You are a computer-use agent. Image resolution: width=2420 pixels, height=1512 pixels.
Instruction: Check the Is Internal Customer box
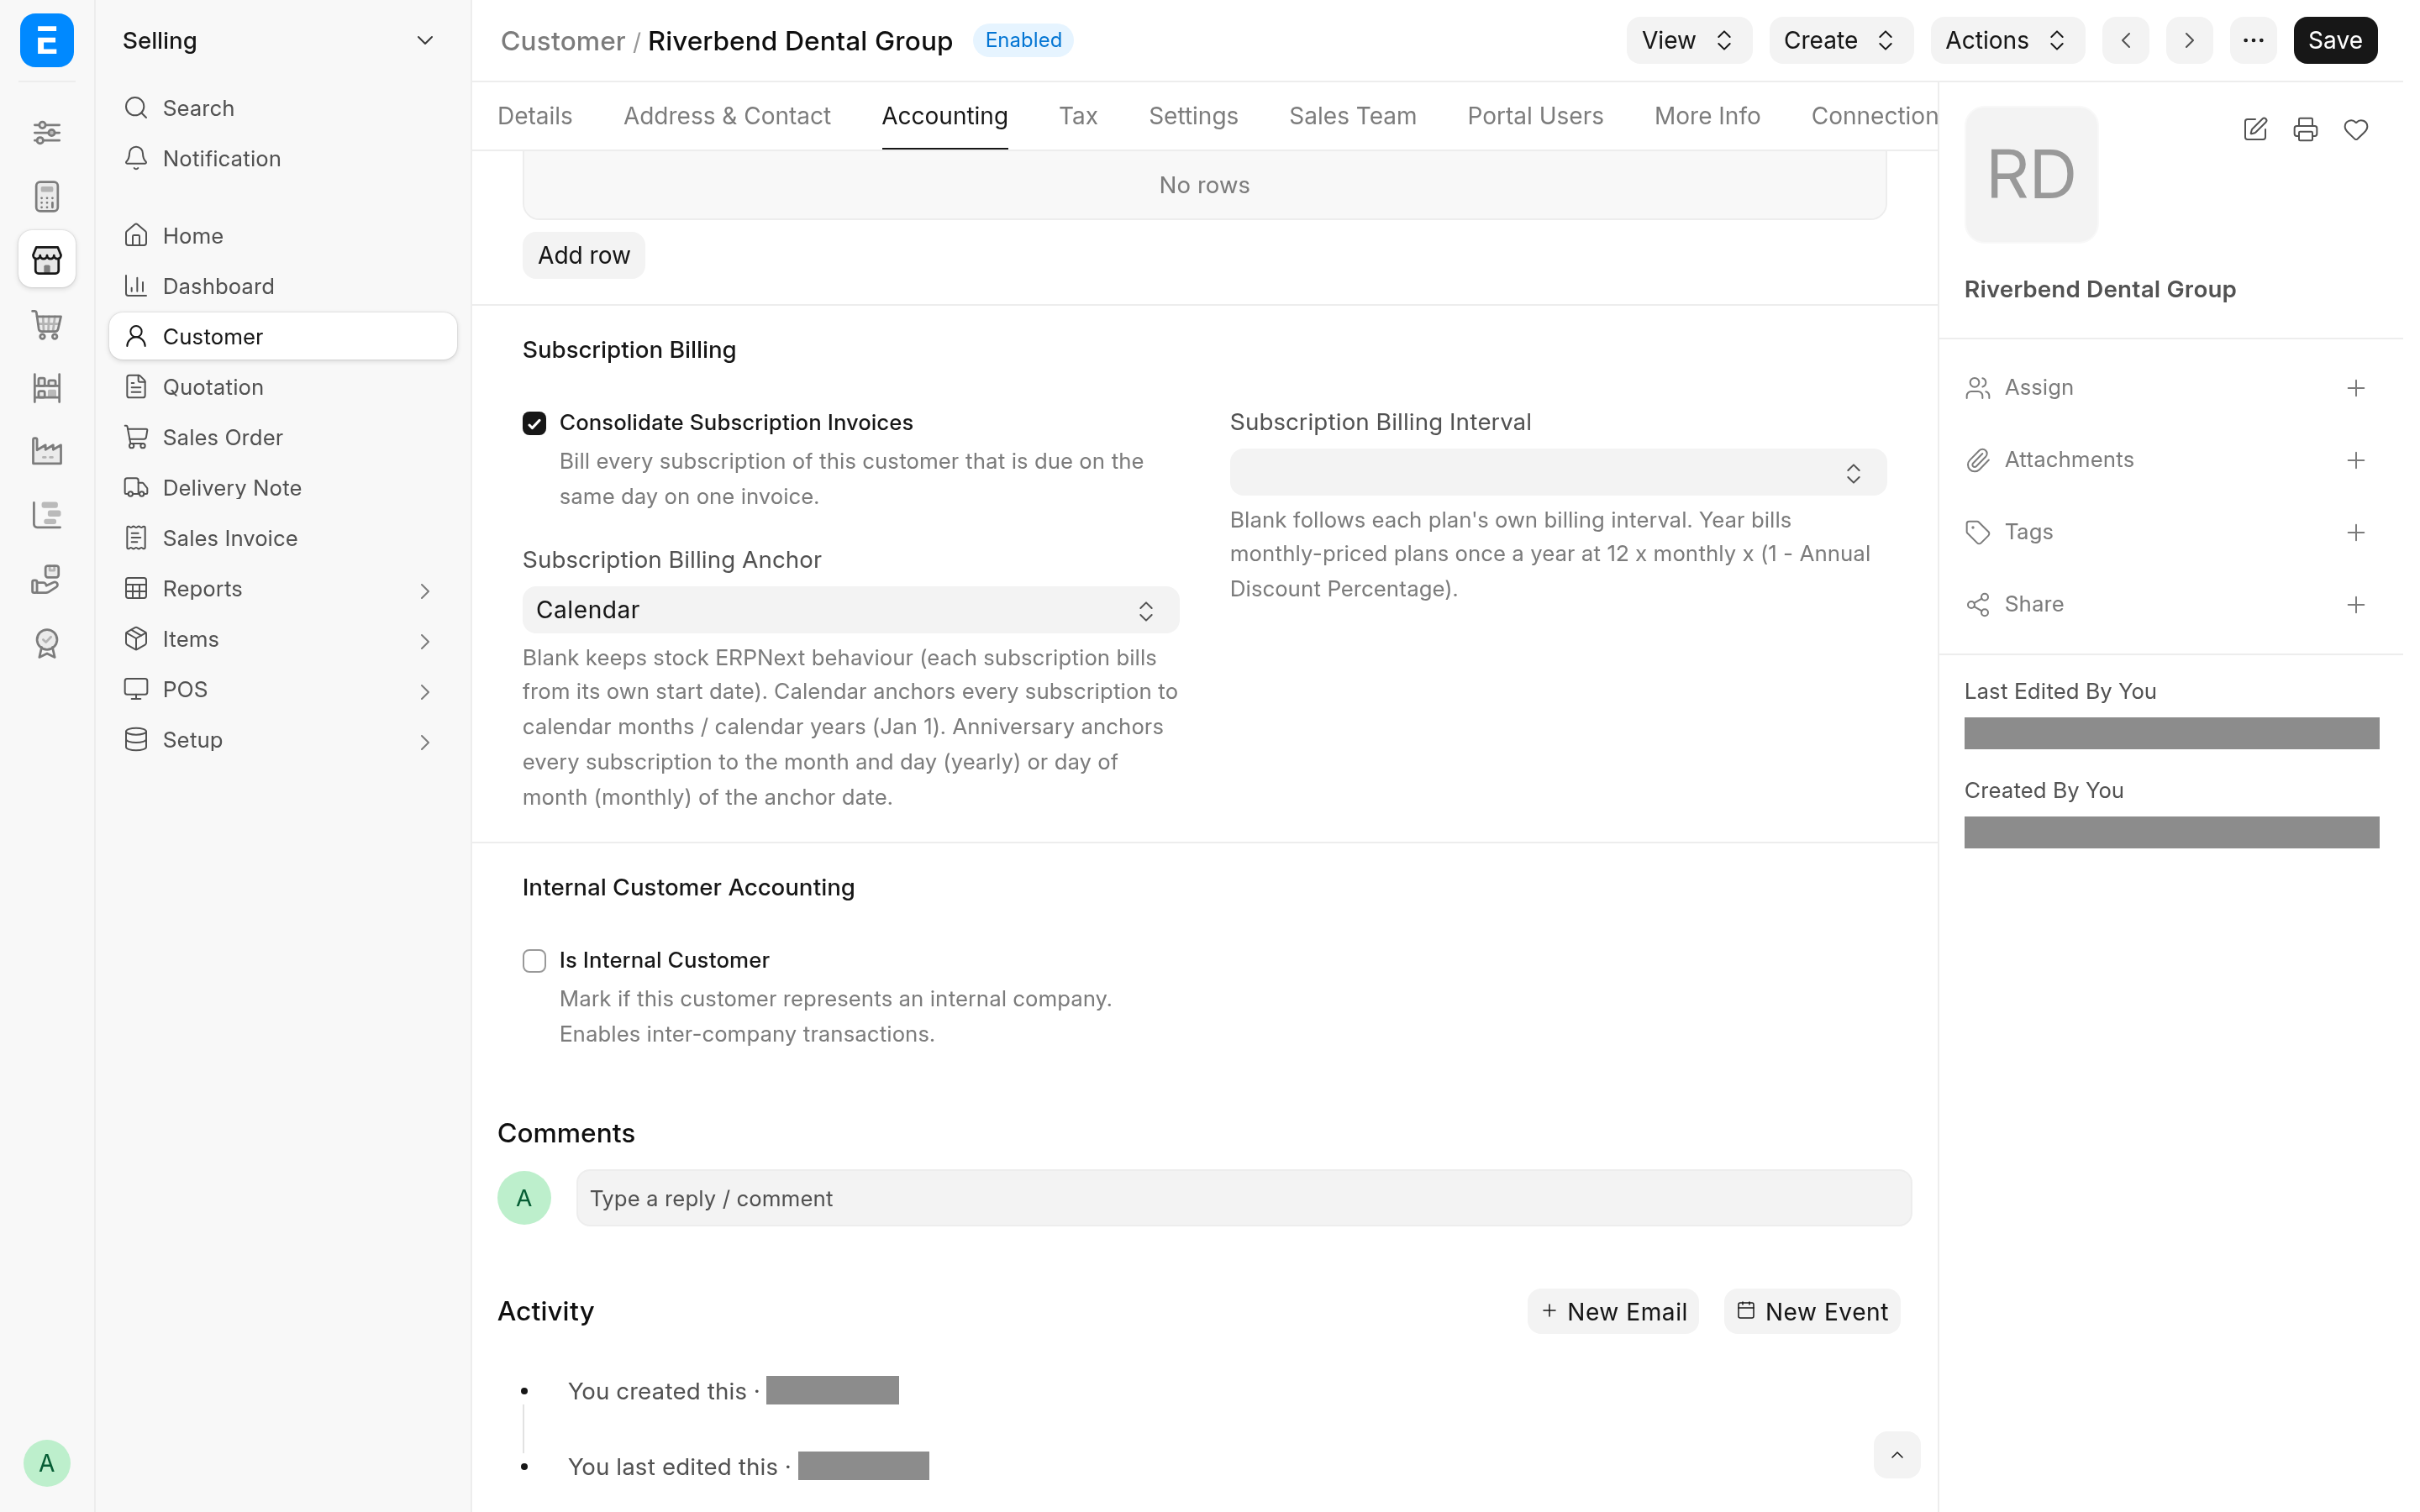point(534,961)
